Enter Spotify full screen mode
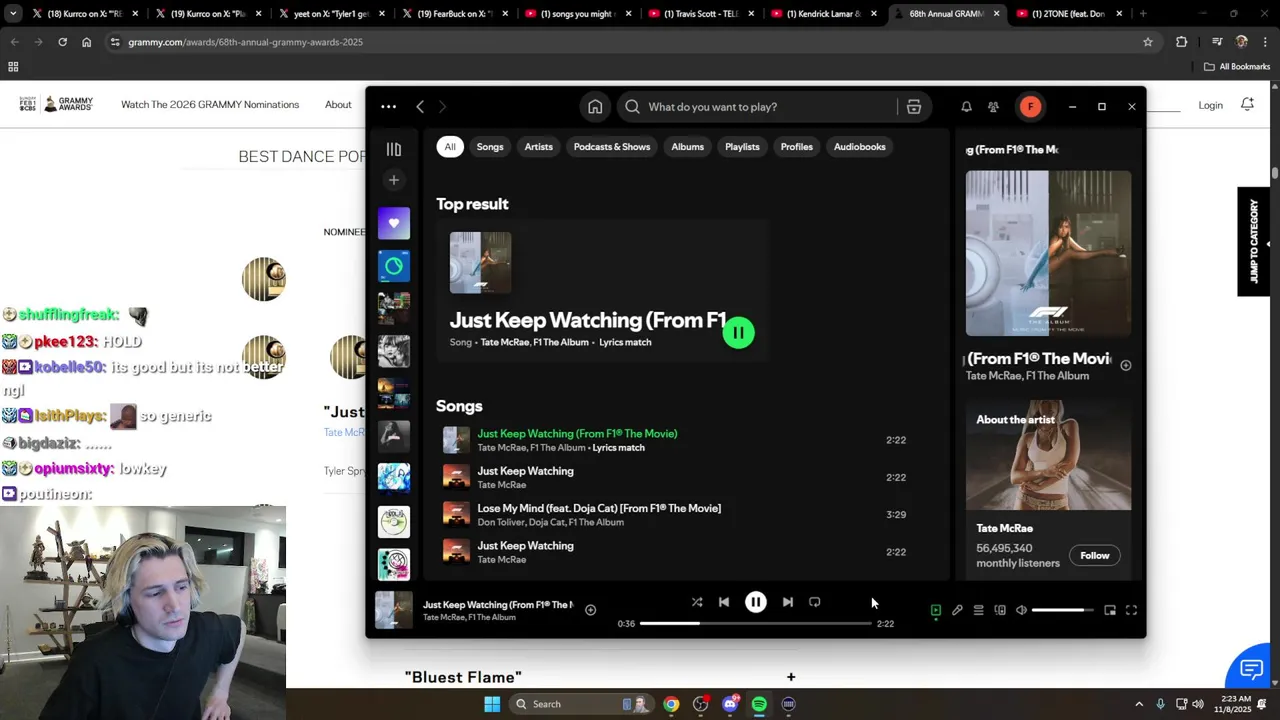Screen dimensions: 1280x720 tap(1131, 610)
